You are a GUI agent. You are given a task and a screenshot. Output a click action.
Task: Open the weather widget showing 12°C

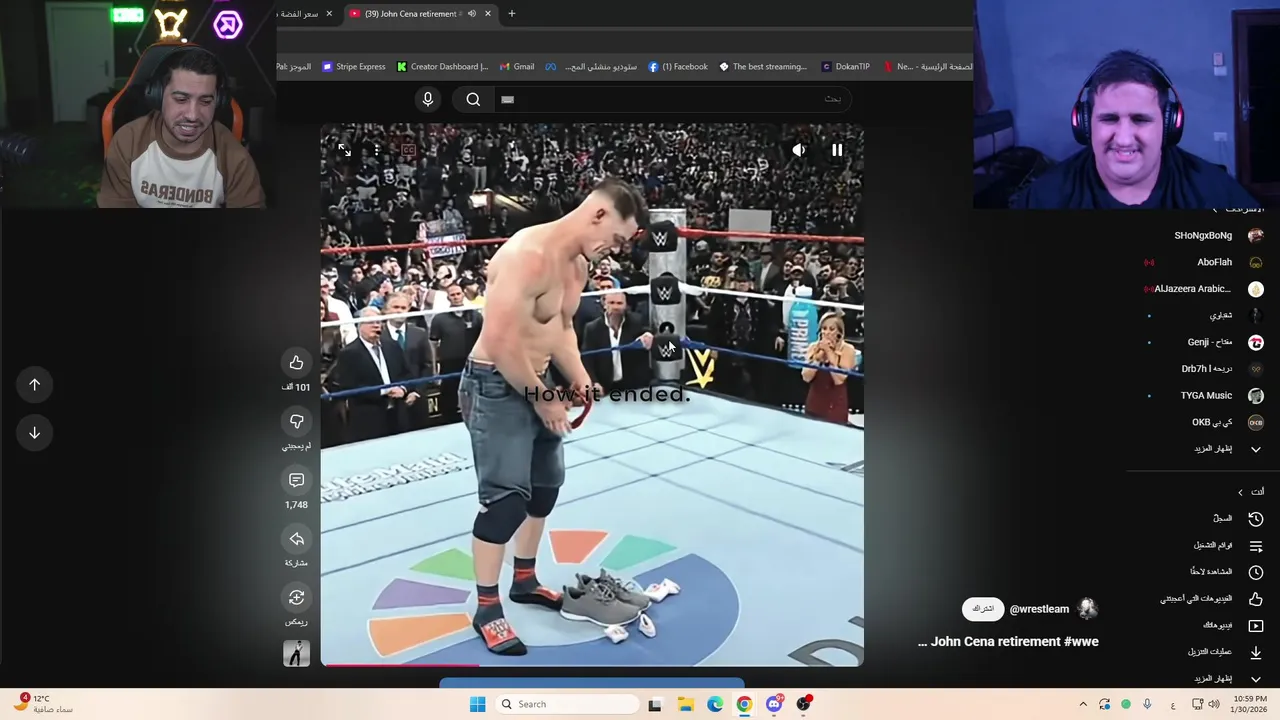click(42, 704)
